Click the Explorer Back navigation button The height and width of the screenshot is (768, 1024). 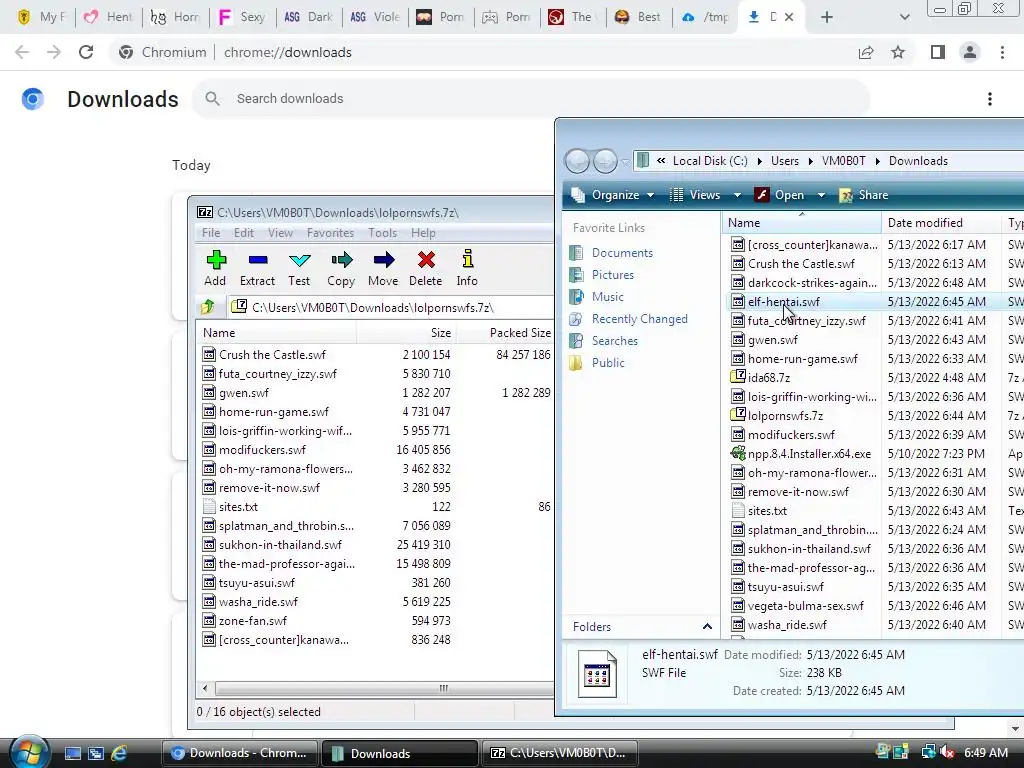(x=577, y=161)
